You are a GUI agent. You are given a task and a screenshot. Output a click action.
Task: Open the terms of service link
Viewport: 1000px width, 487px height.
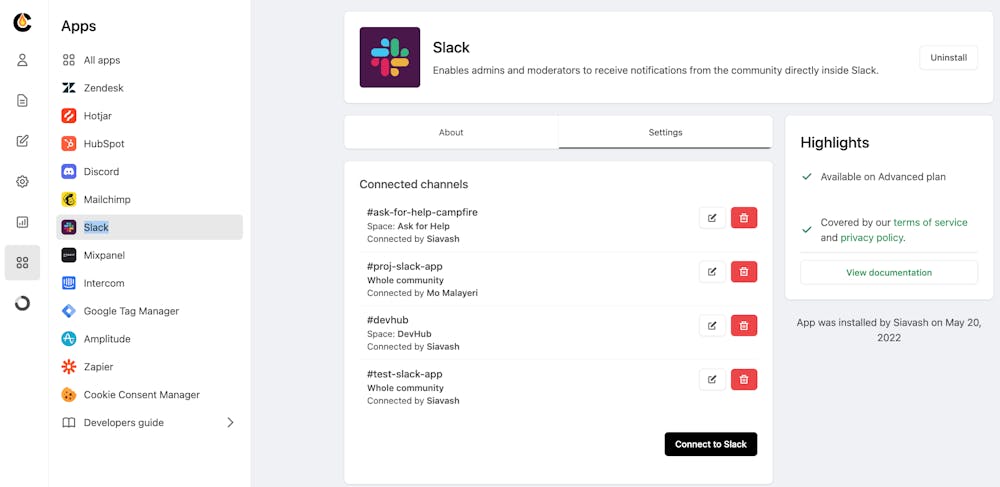tap(930, 223)
